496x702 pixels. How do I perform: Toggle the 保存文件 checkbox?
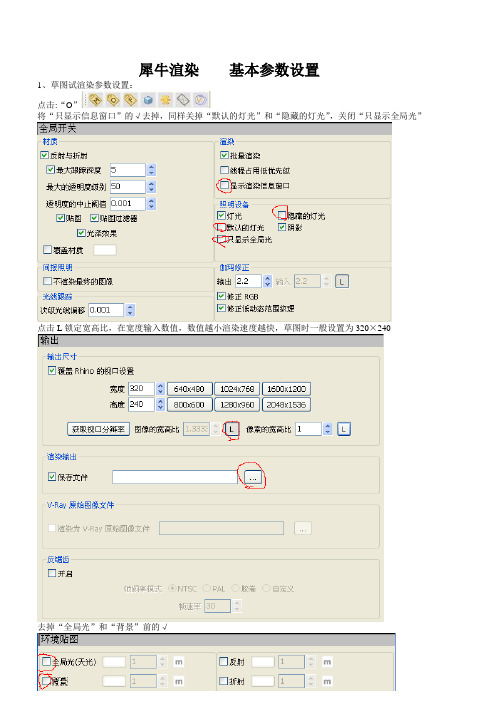click(x=52, y=477)
